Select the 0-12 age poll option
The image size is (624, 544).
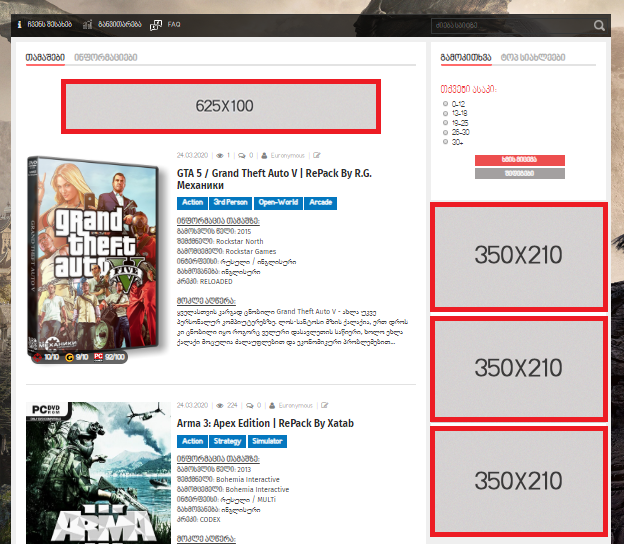tap(445, 104)
